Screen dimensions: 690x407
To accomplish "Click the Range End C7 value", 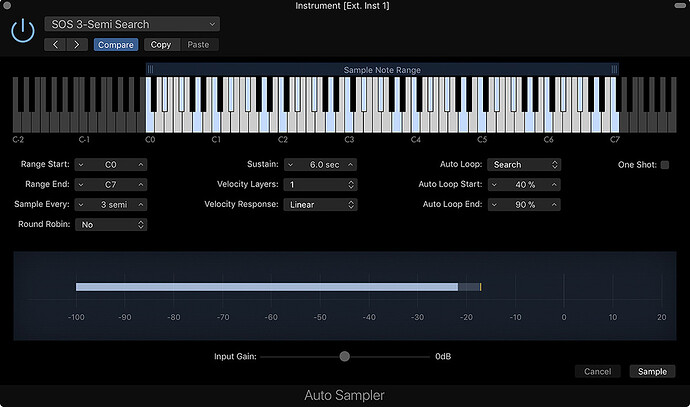I will pos(111,184).
